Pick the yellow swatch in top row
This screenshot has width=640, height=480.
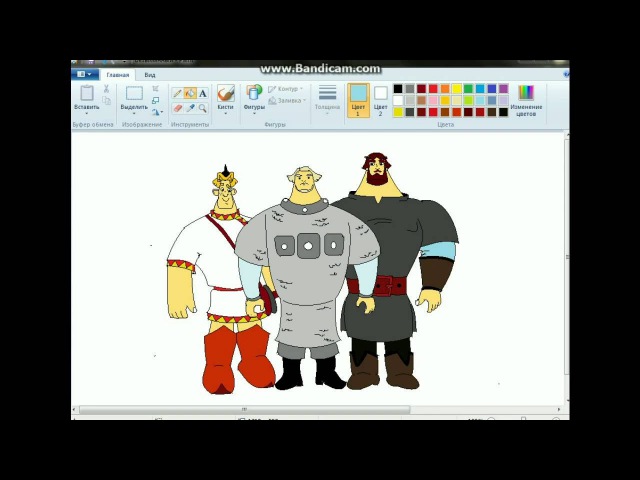(x=457, y=89)
